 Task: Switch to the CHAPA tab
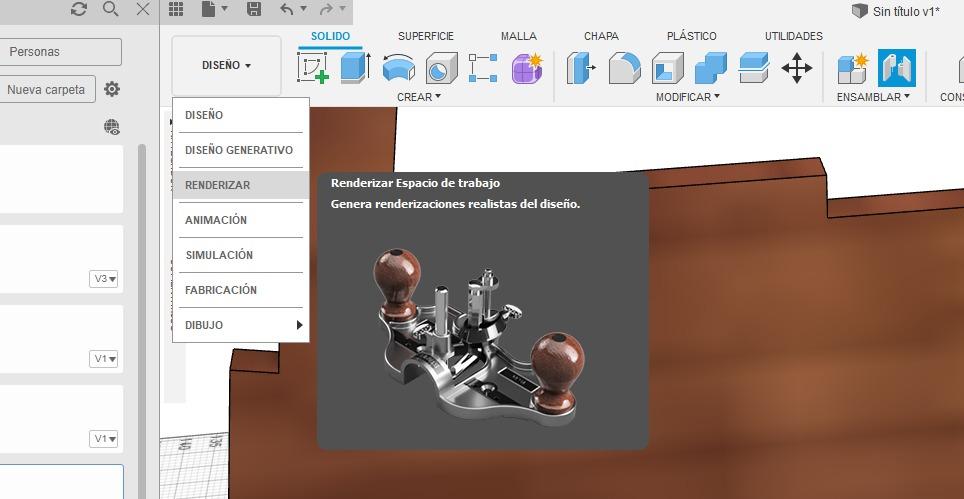[601, 36]
